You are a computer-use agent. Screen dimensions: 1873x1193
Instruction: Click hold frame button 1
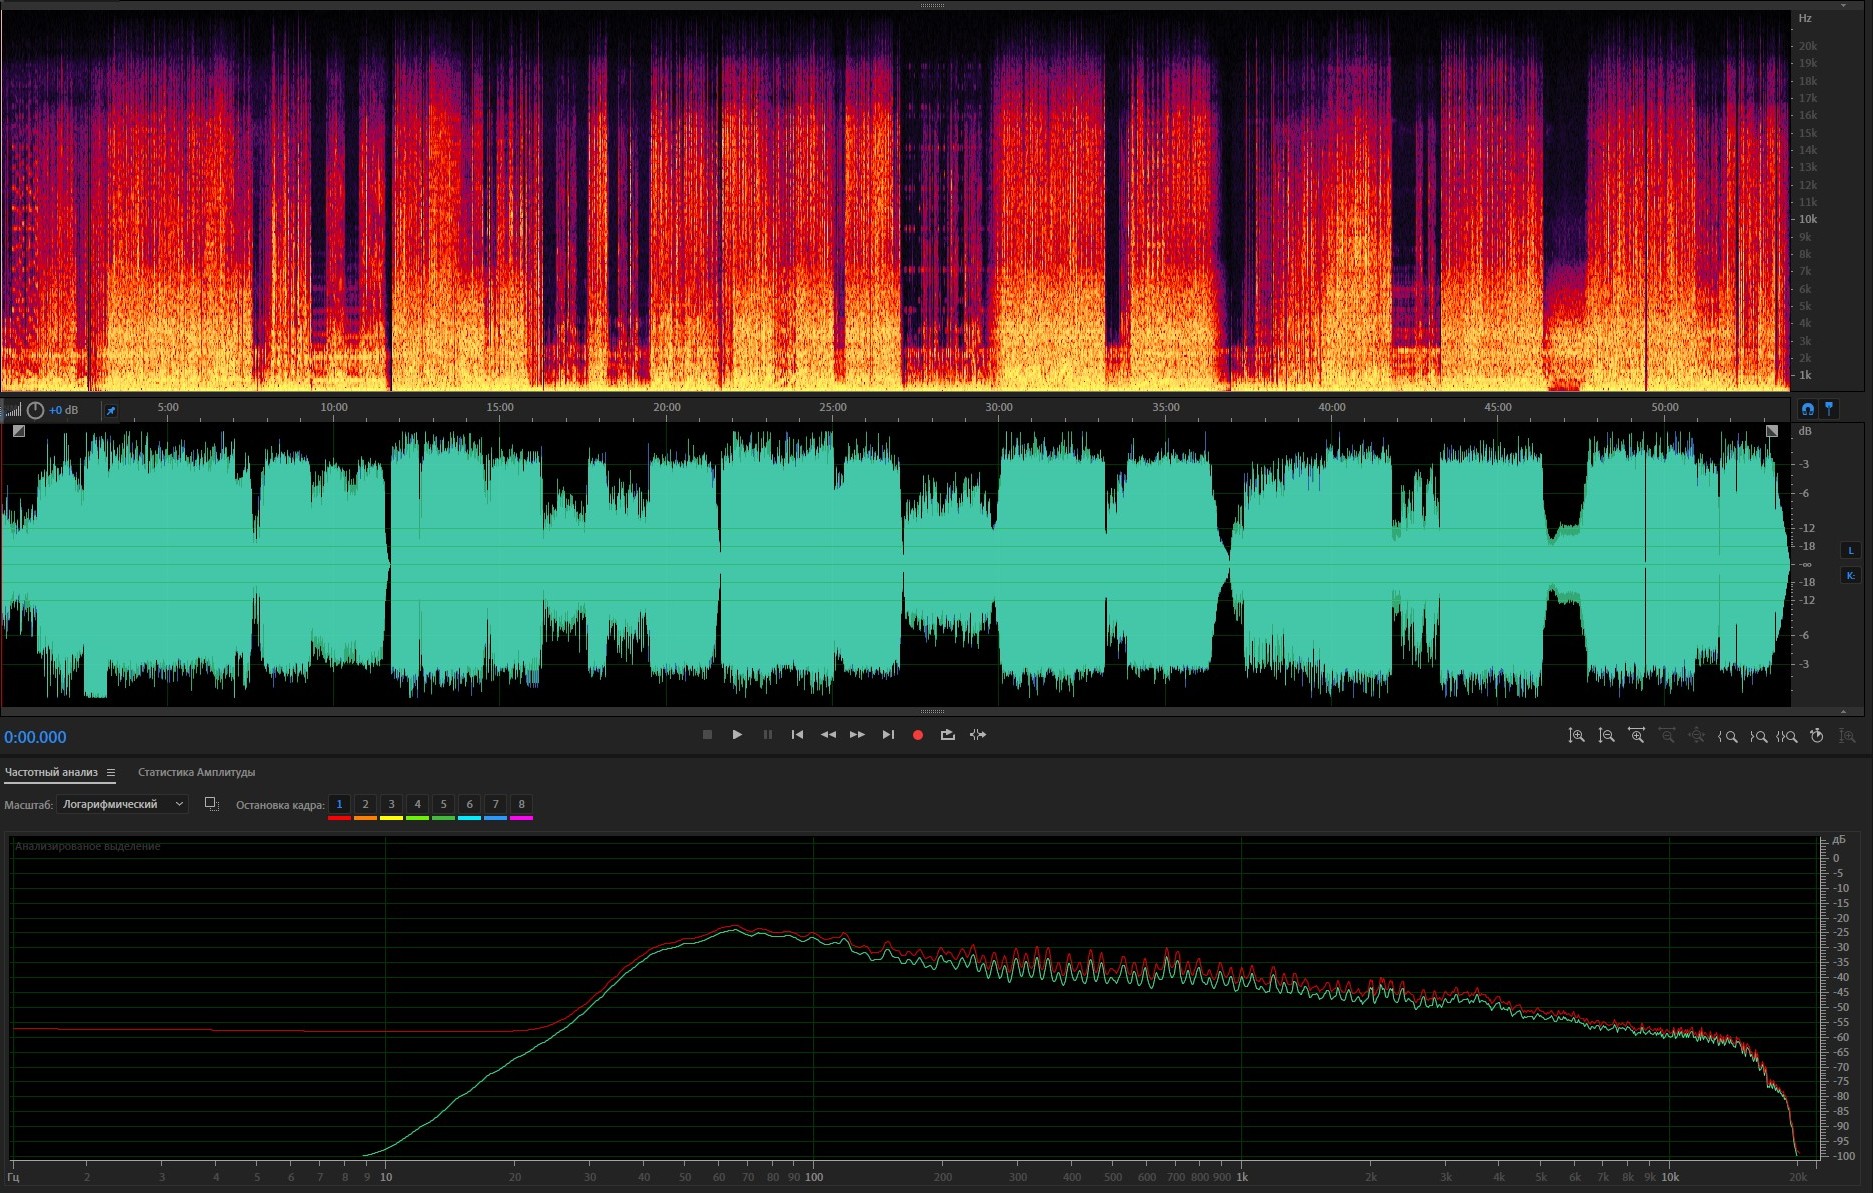(339, 804)
